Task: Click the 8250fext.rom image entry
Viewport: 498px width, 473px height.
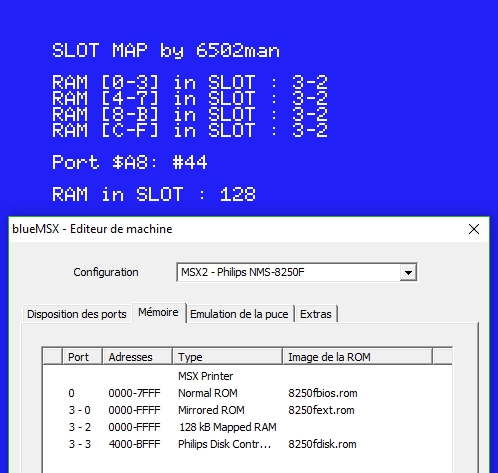Action: click(x=321, y=410)
